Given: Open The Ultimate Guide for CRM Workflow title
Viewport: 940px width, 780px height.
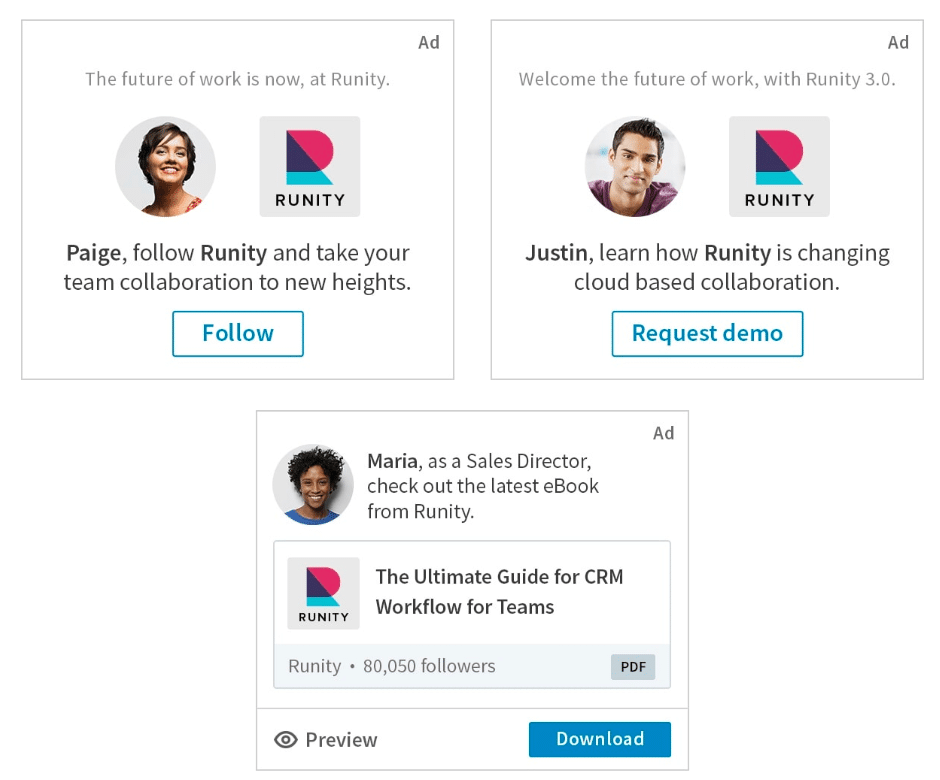Looking at the screenshot, I should coord(499,591).
